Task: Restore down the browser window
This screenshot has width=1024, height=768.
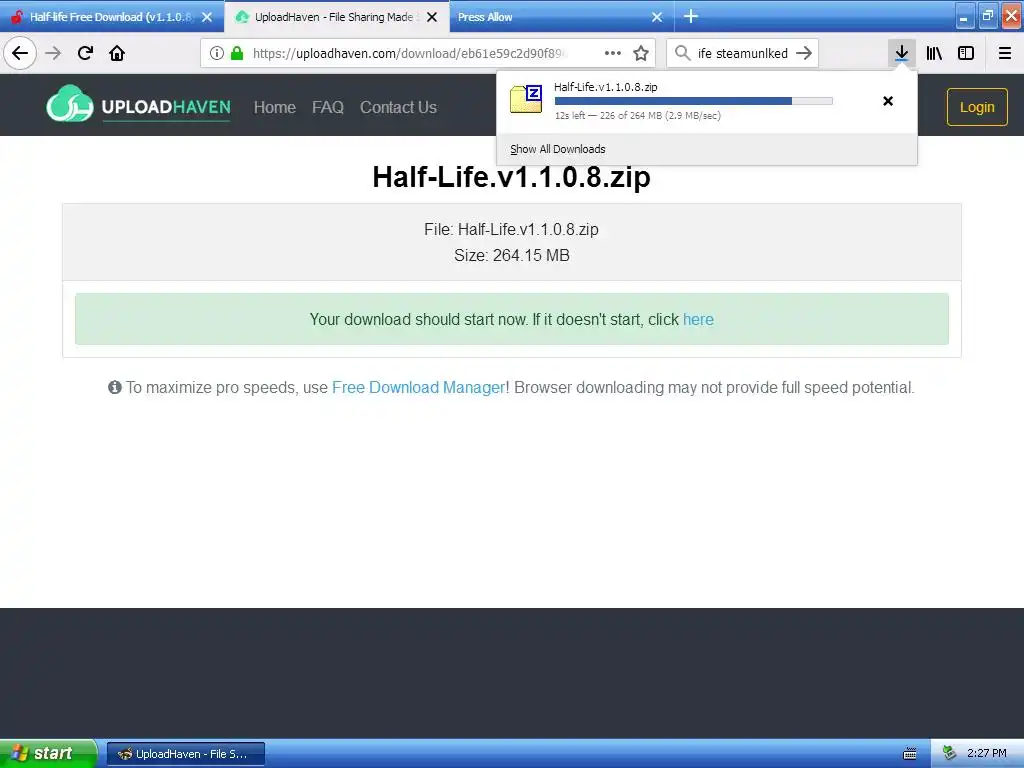Action: click(x=988, y=16)
